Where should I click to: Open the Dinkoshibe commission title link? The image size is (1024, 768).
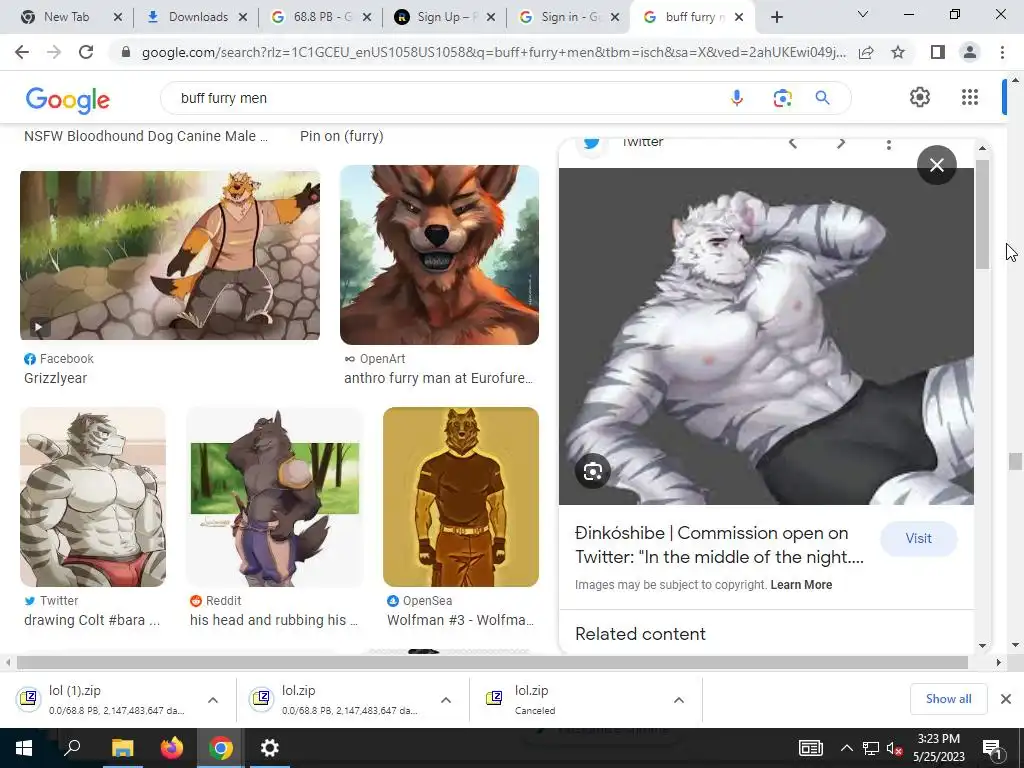point(719,545)
